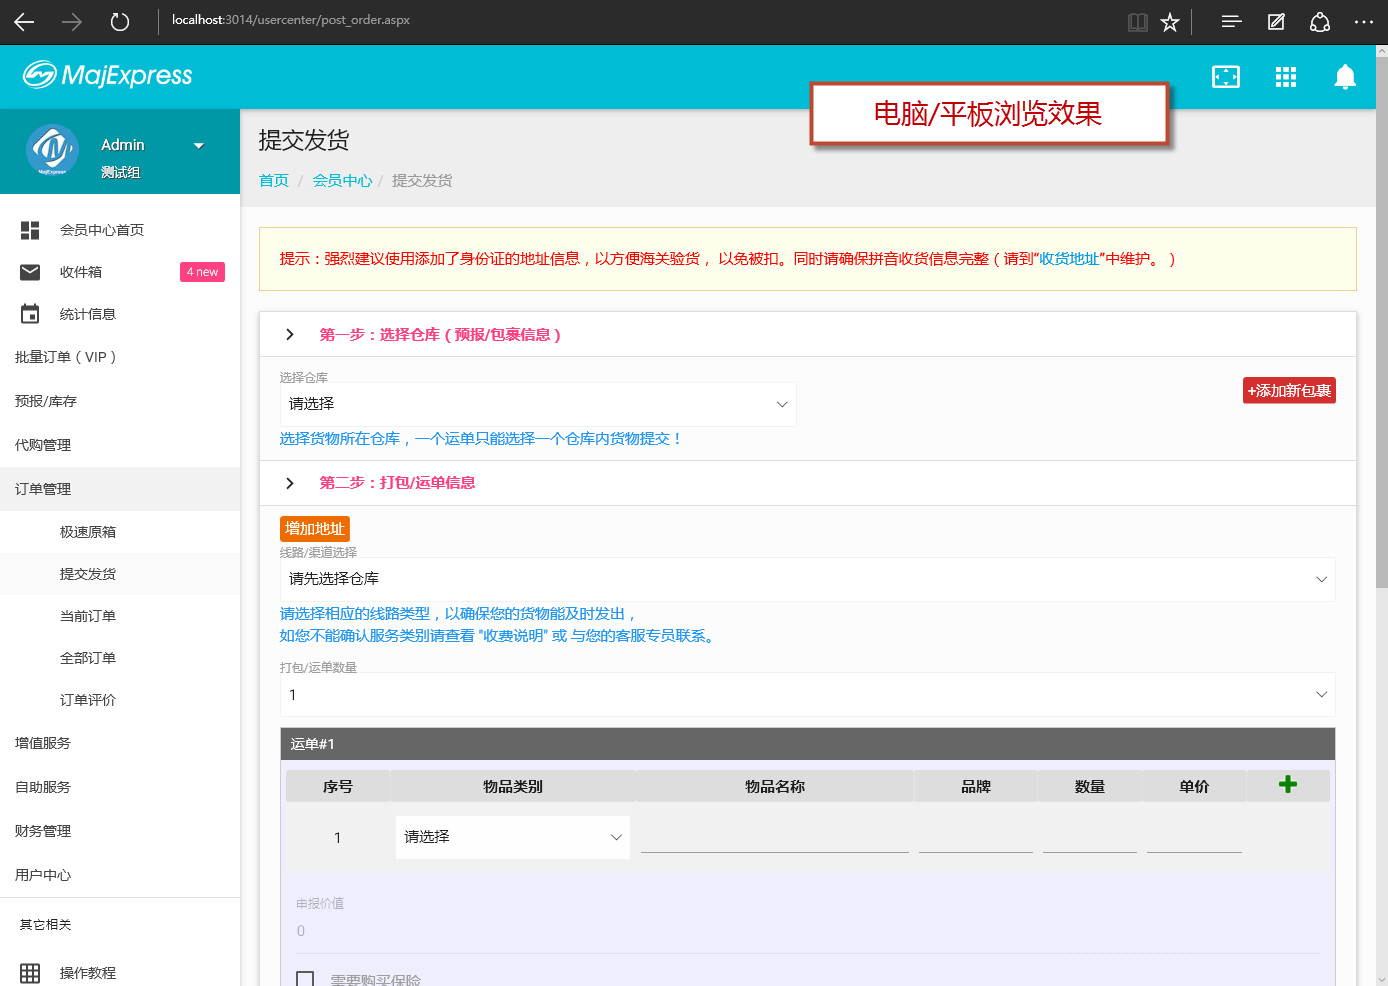Viewport: 1388px width, 986px height.
Task: Open notifications bell icon
Action: [x=1345, y=77]
